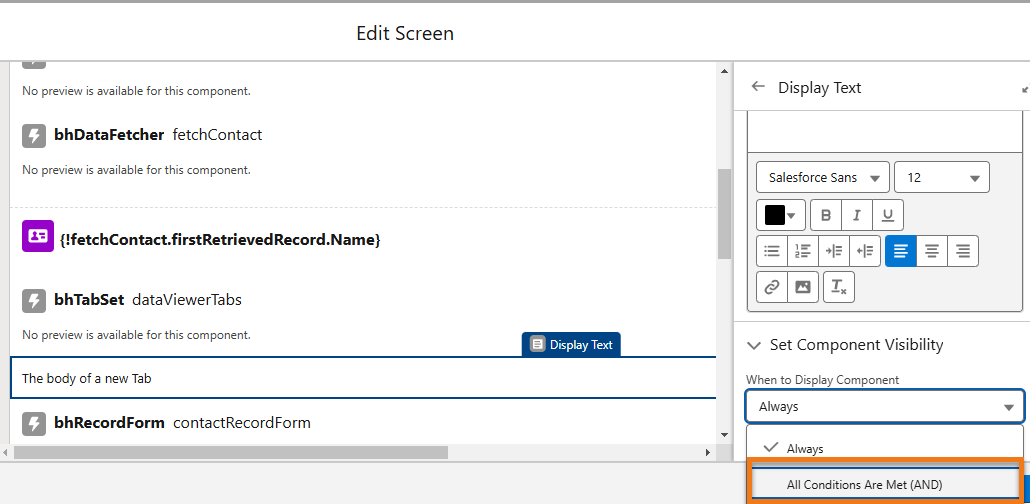Right align the text
The image size is (1030, 504).
pyautogui.click(x=963, y=251)
